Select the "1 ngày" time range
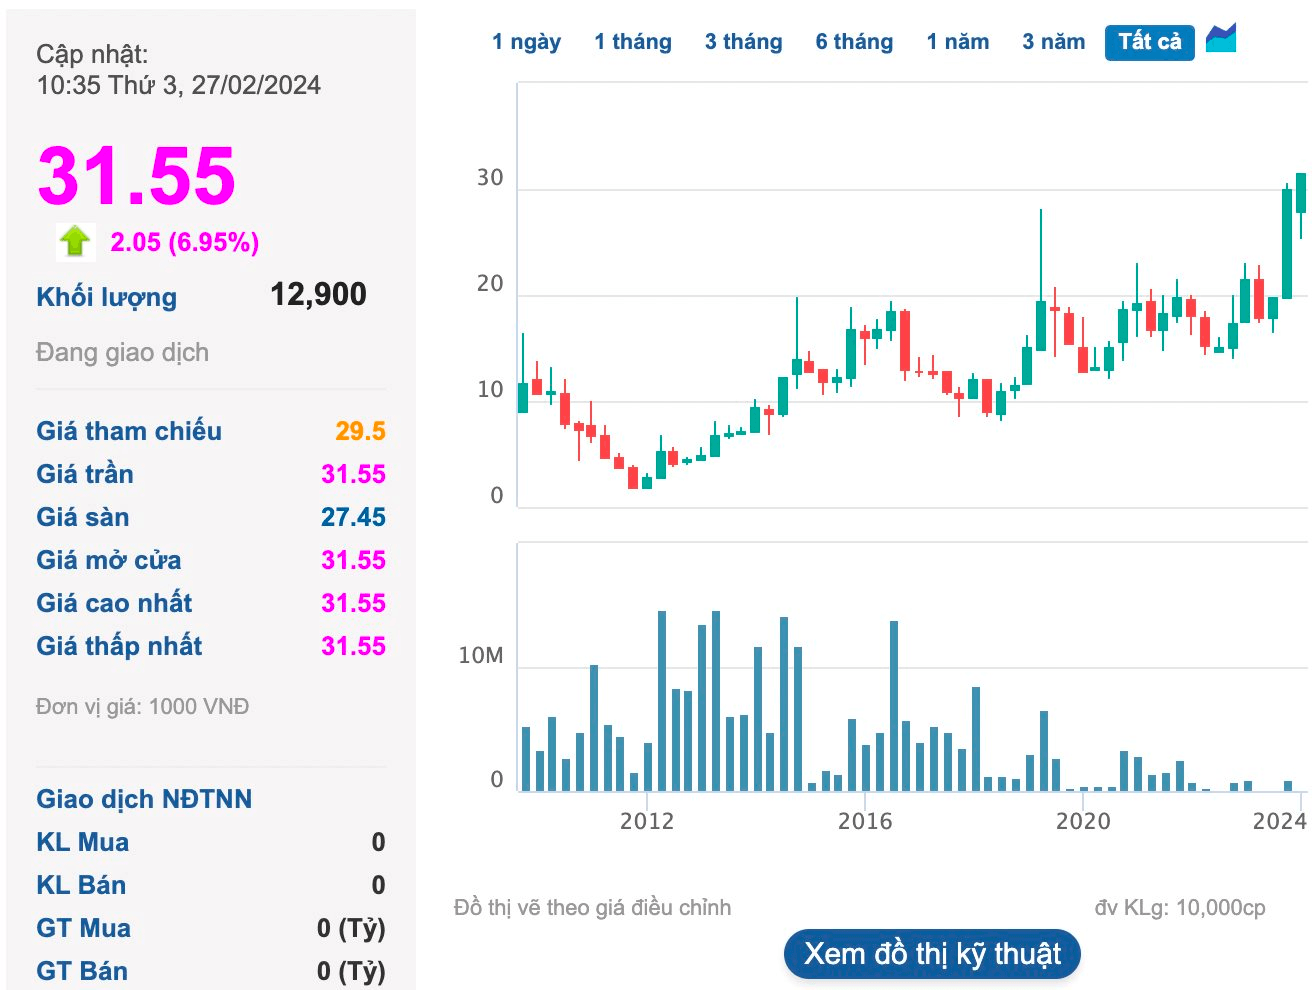Screen dimensions: 1312x990 click(527, 41)
